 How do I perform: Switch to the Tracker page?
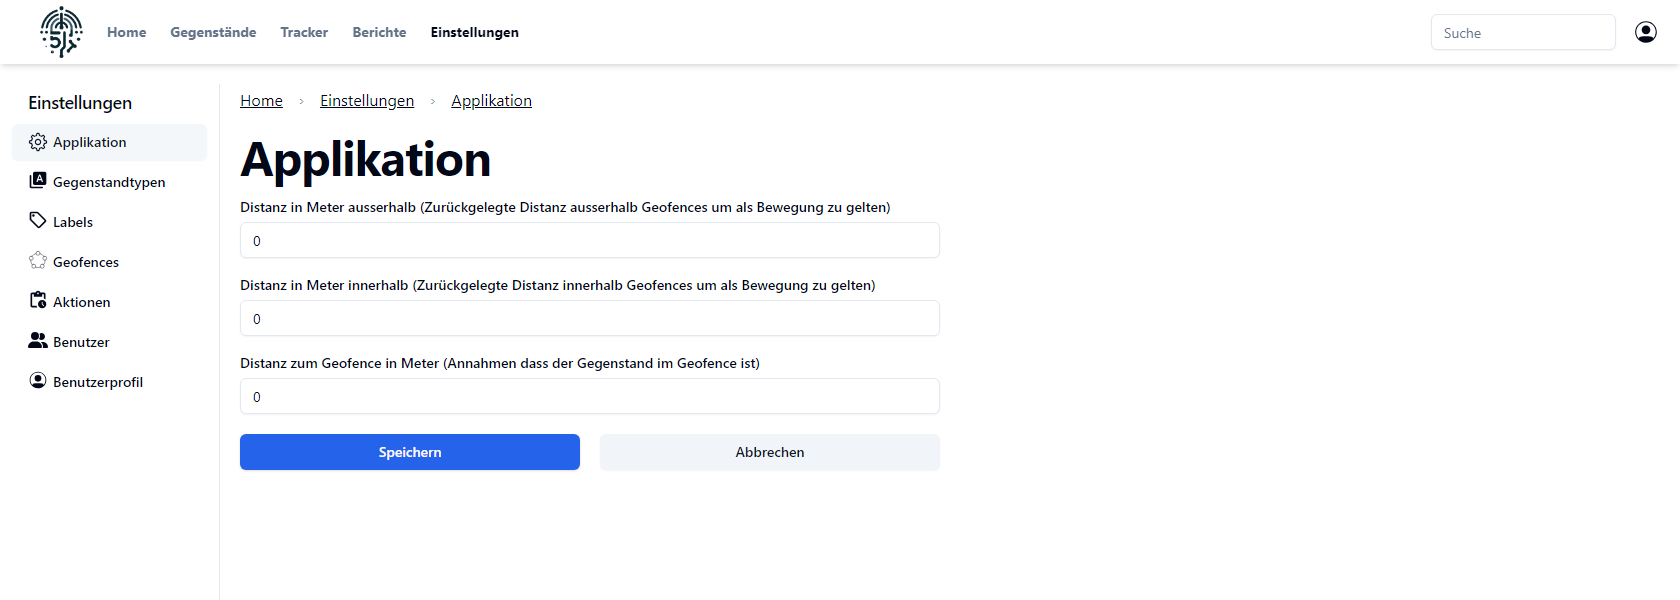tap(304, 32)
